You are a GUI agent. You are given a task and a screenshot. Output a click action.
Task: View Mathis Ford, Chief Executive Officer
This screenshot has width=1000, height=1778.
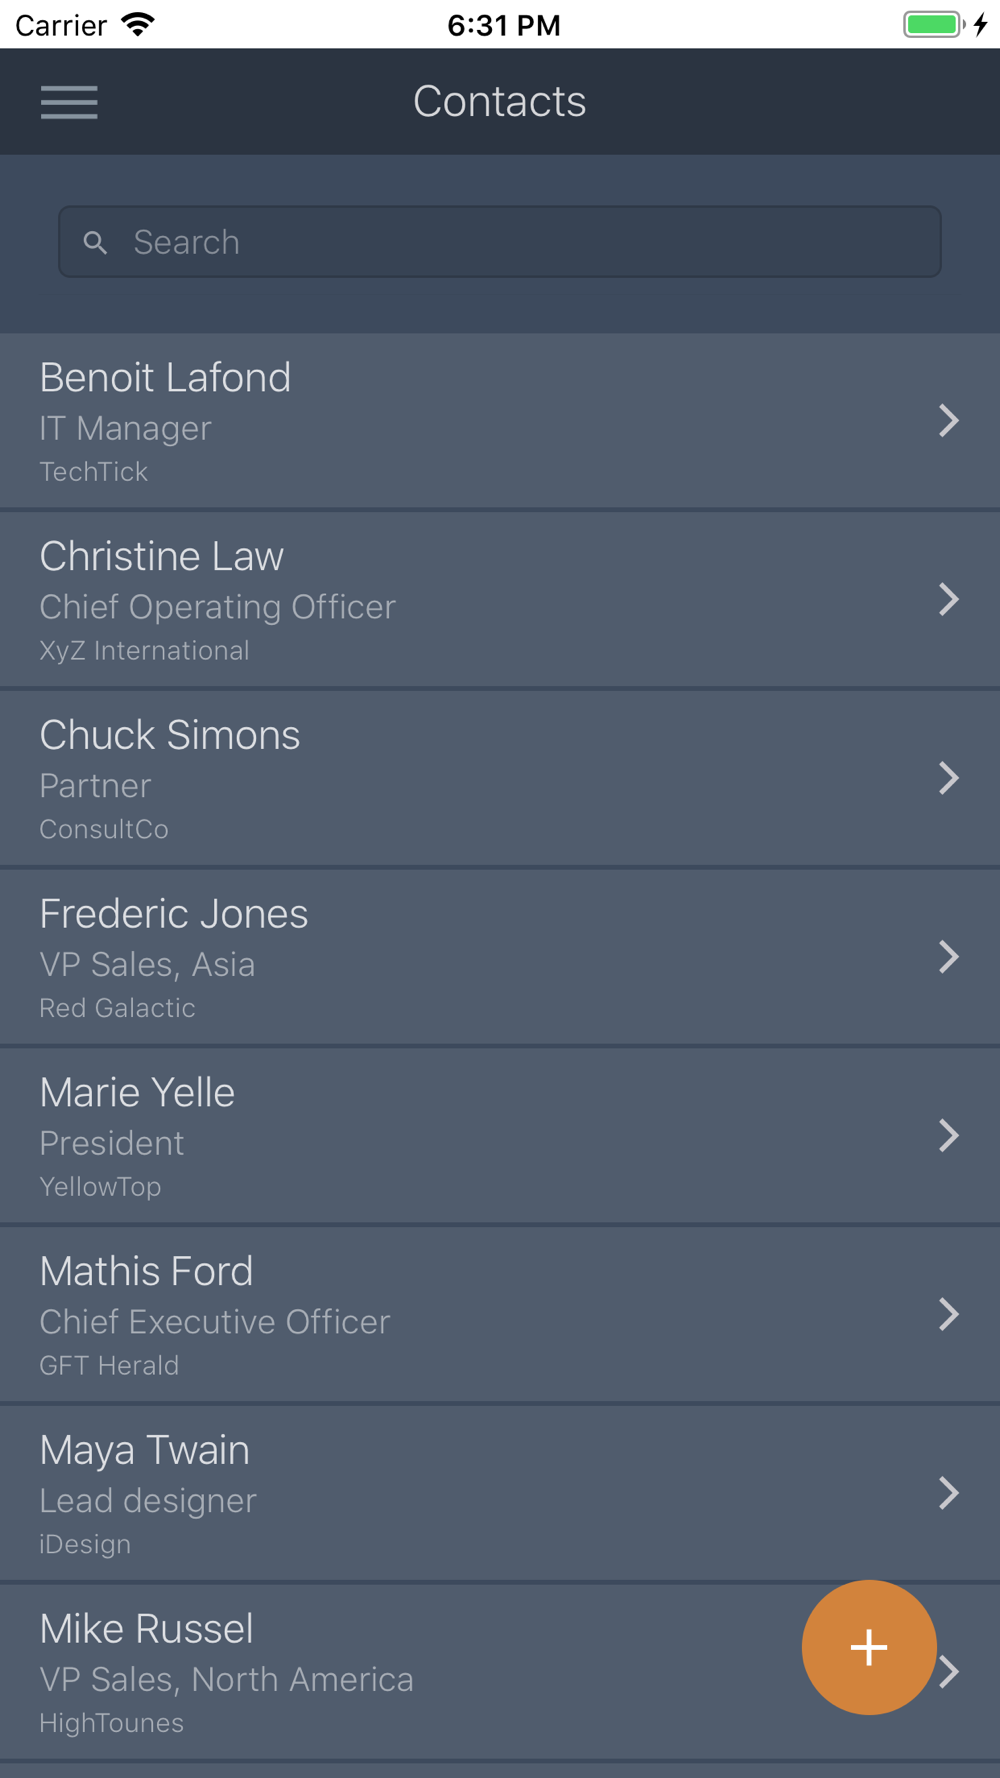500,1314
